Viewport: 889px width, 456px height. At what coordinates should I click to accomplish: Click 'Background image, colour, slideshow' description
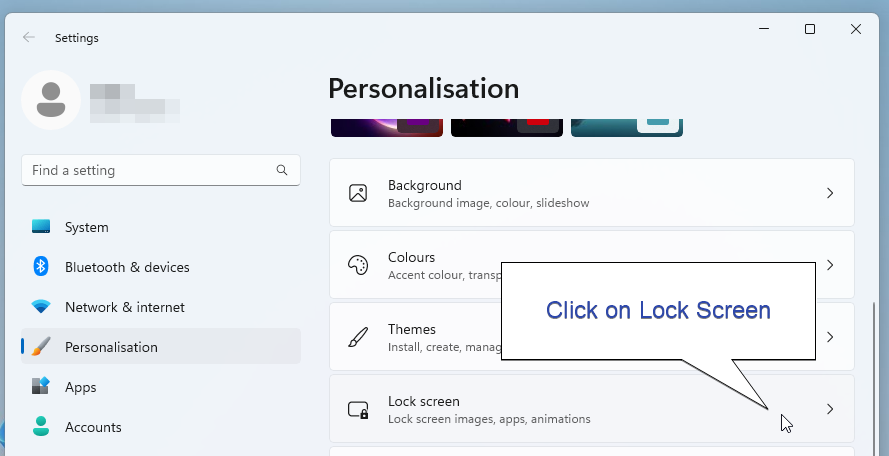(x=489, y=203)
